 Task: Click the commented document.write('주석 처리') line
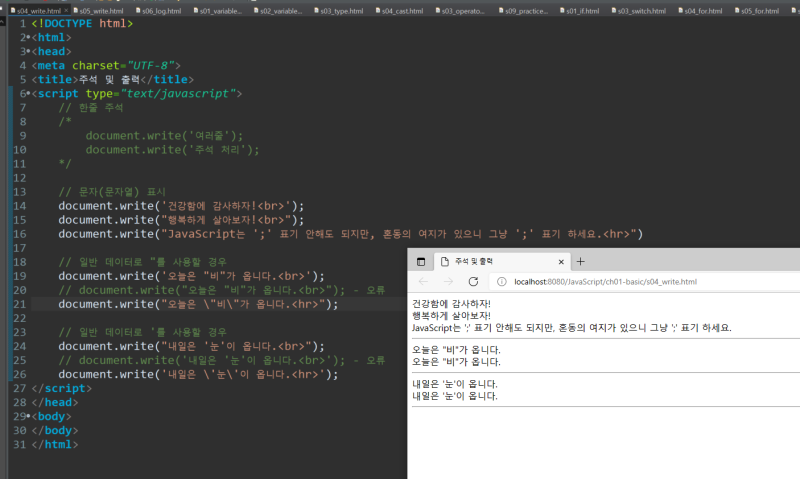[x=172, y=150]
